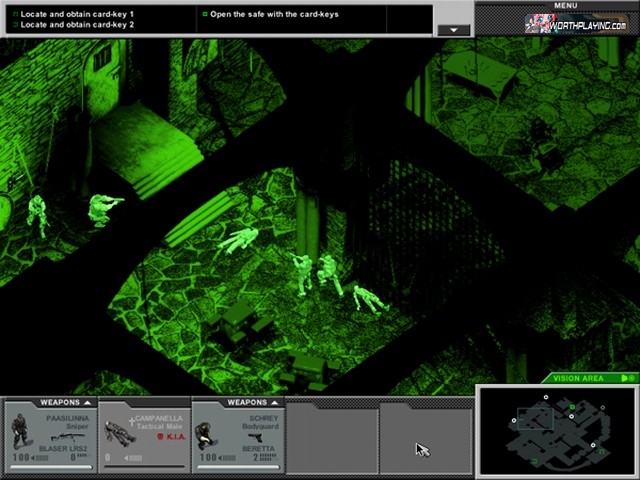Viewport: 640px width, 480px height.
Task: Click checkbox for Open the safe objective
Action: [x=204, y=15]
